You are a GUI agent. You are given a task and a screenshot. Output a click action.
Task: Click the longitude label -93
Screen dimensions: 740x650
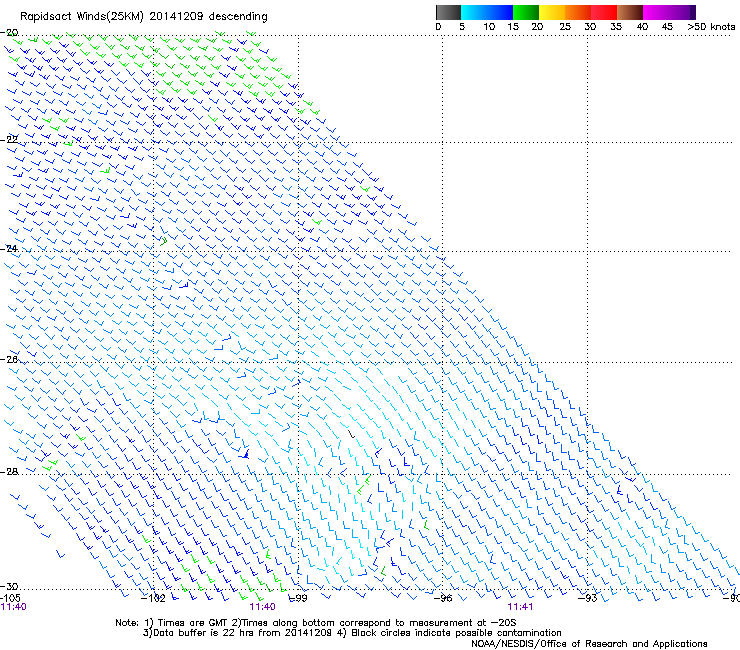coord(588,598)
